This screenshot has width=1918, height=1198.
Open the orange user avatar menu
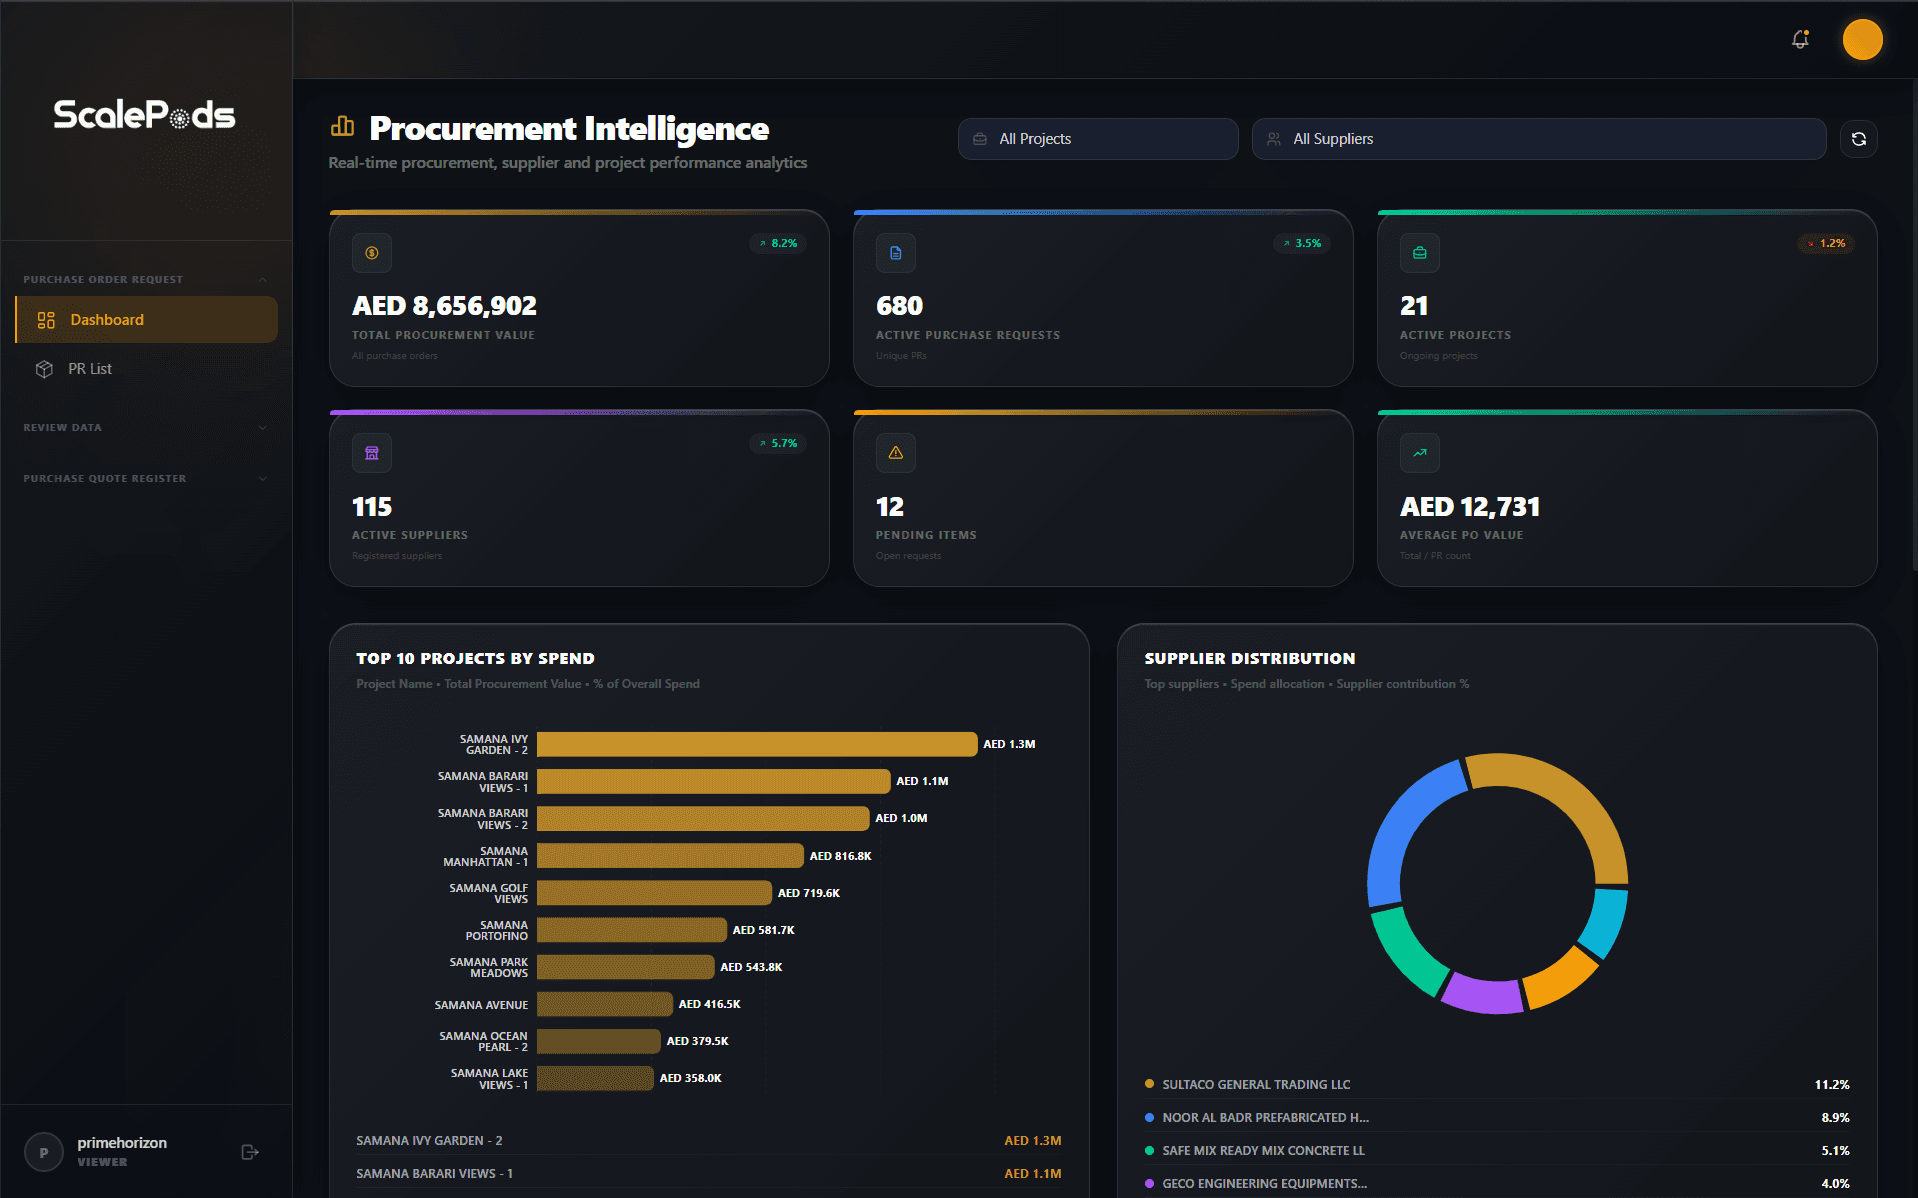coord(1862,40)
